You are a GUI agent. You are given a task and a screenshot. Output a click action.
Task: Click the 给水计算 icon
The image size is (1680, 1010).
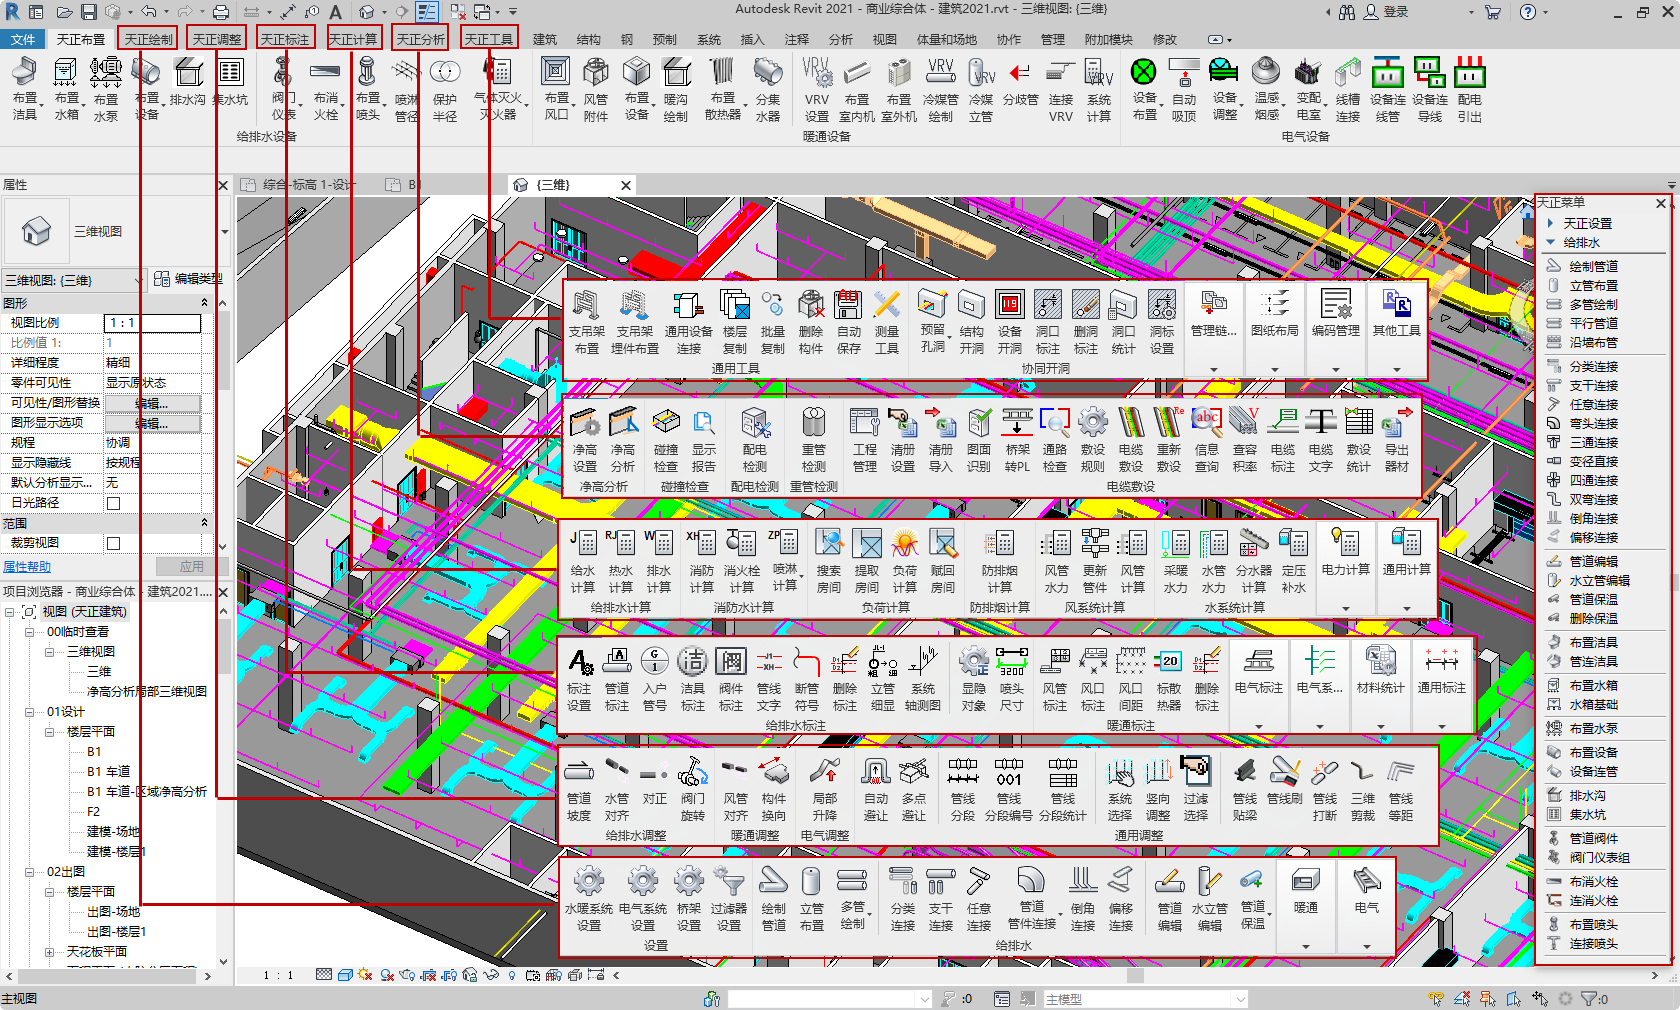[583, 561]
